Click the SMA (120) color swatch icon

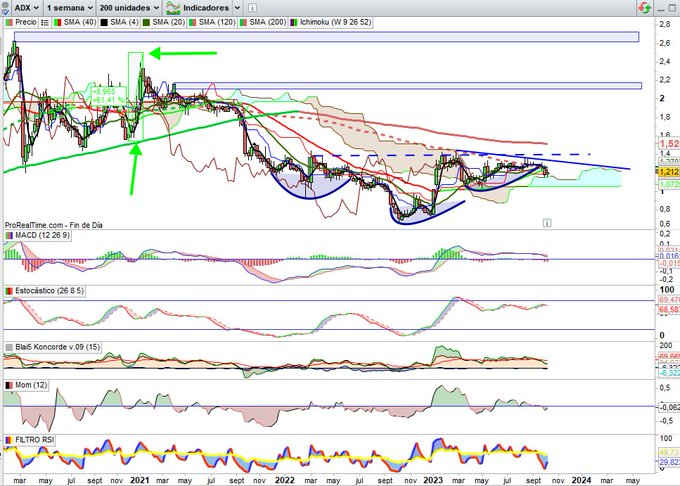pos(193,23)
